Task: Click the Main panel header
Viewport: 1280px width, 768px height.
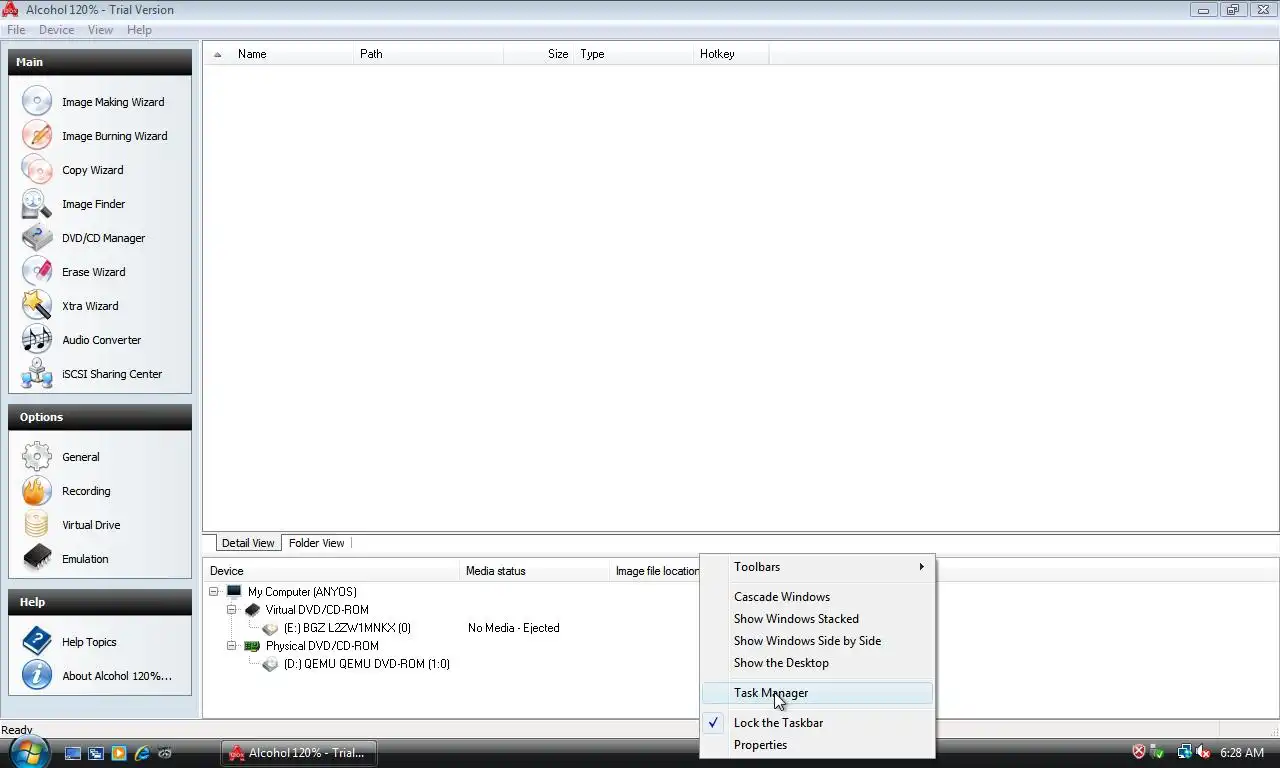Action: [x=100, y=62]
